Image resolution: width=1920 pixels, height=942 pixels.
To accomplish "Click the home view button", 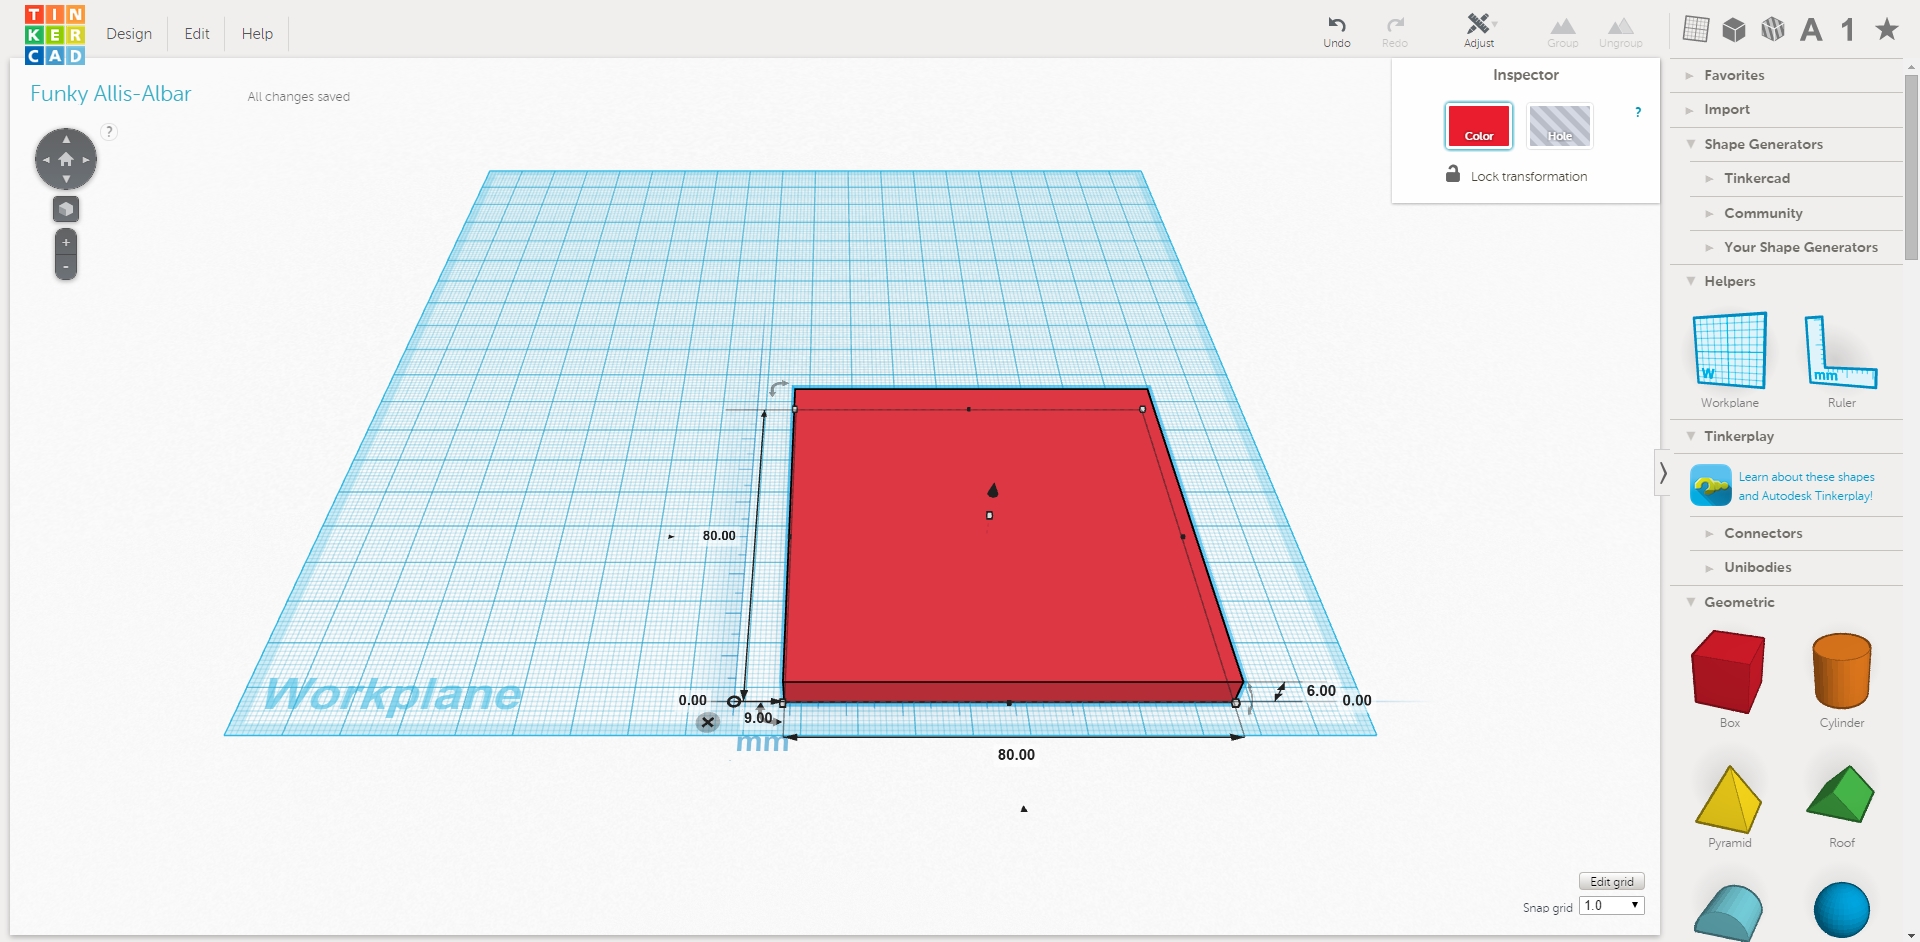I will pos(66,159).
